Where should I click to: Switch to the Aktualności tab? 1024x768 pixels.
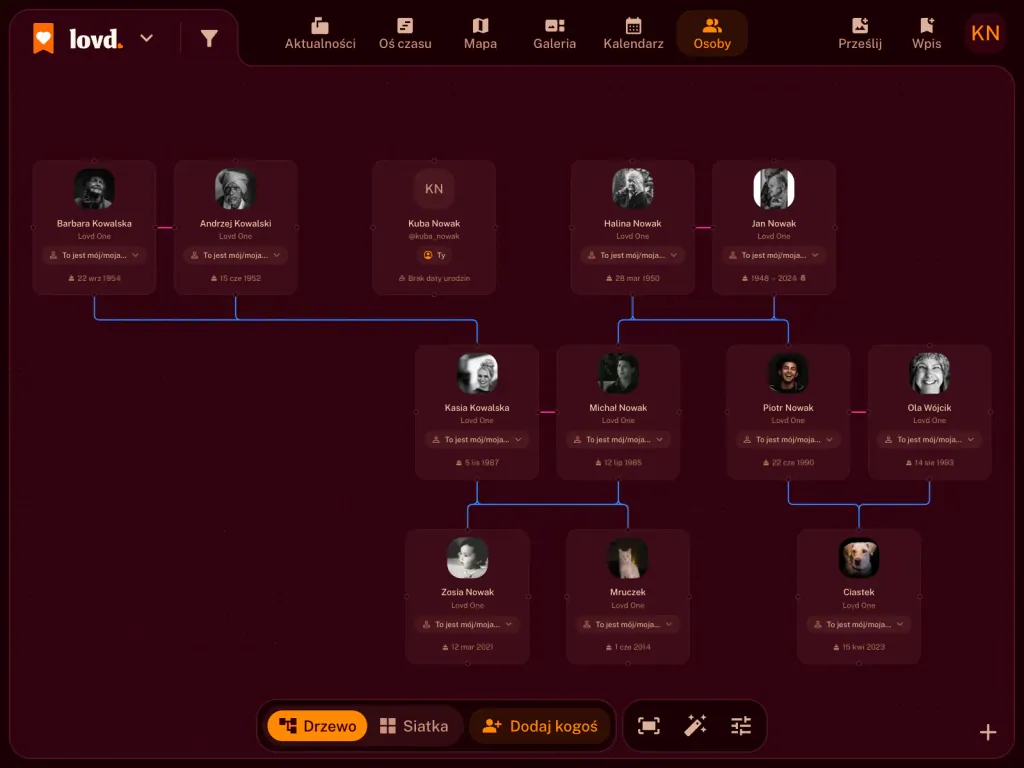pos(320,34)
